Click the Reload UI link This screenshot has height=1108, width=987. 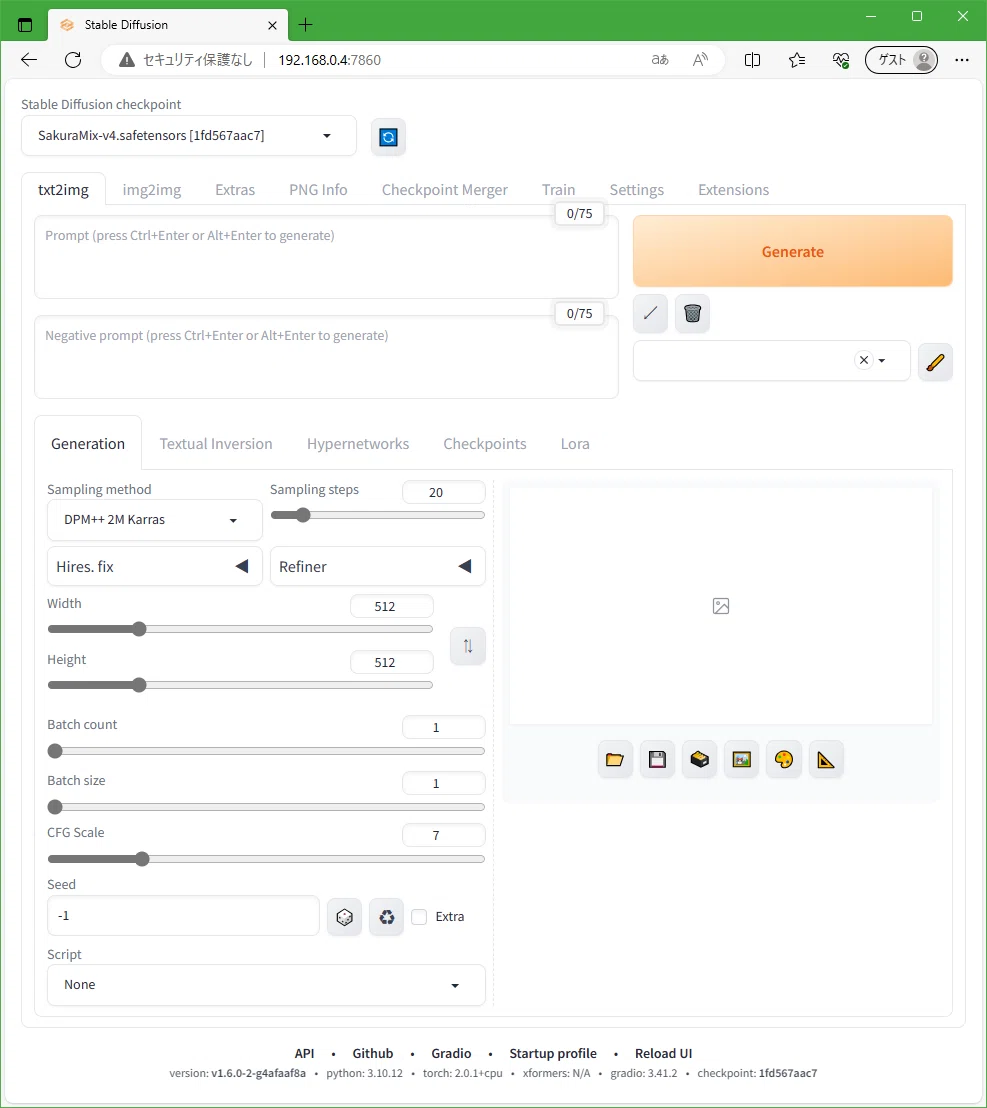(x=663, y=1054)
